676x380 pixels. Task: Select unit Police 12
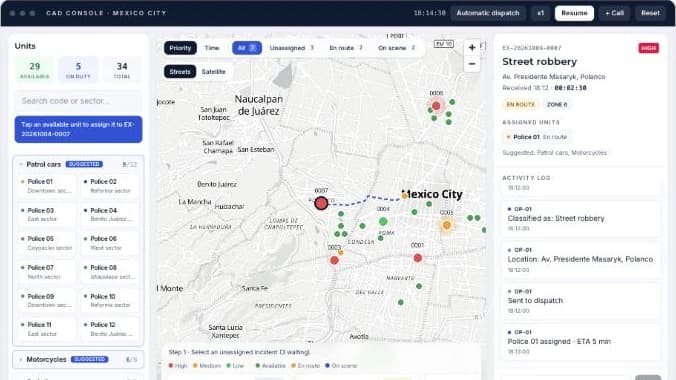click(x=110, y=329)
